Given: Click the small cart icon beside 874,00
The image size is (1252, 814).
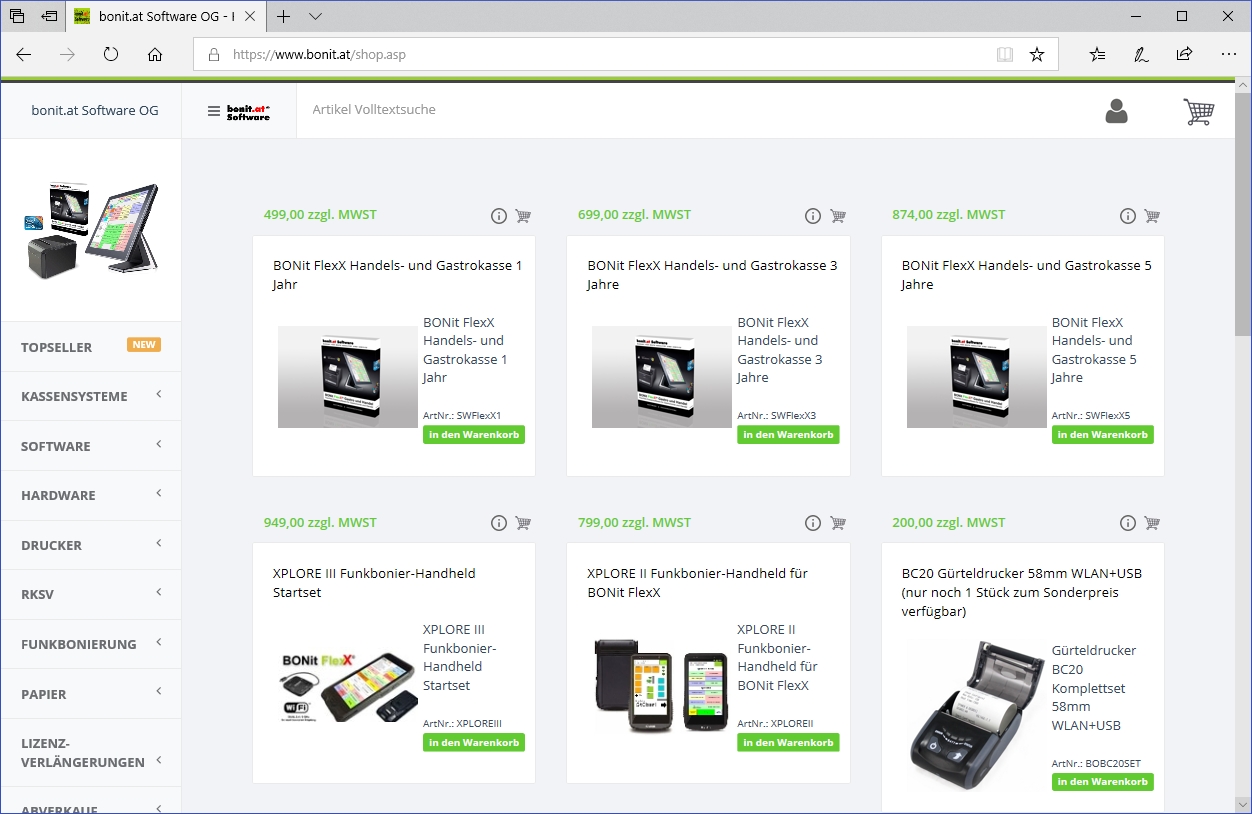Looking at the screenshot, I should 1152,216.
